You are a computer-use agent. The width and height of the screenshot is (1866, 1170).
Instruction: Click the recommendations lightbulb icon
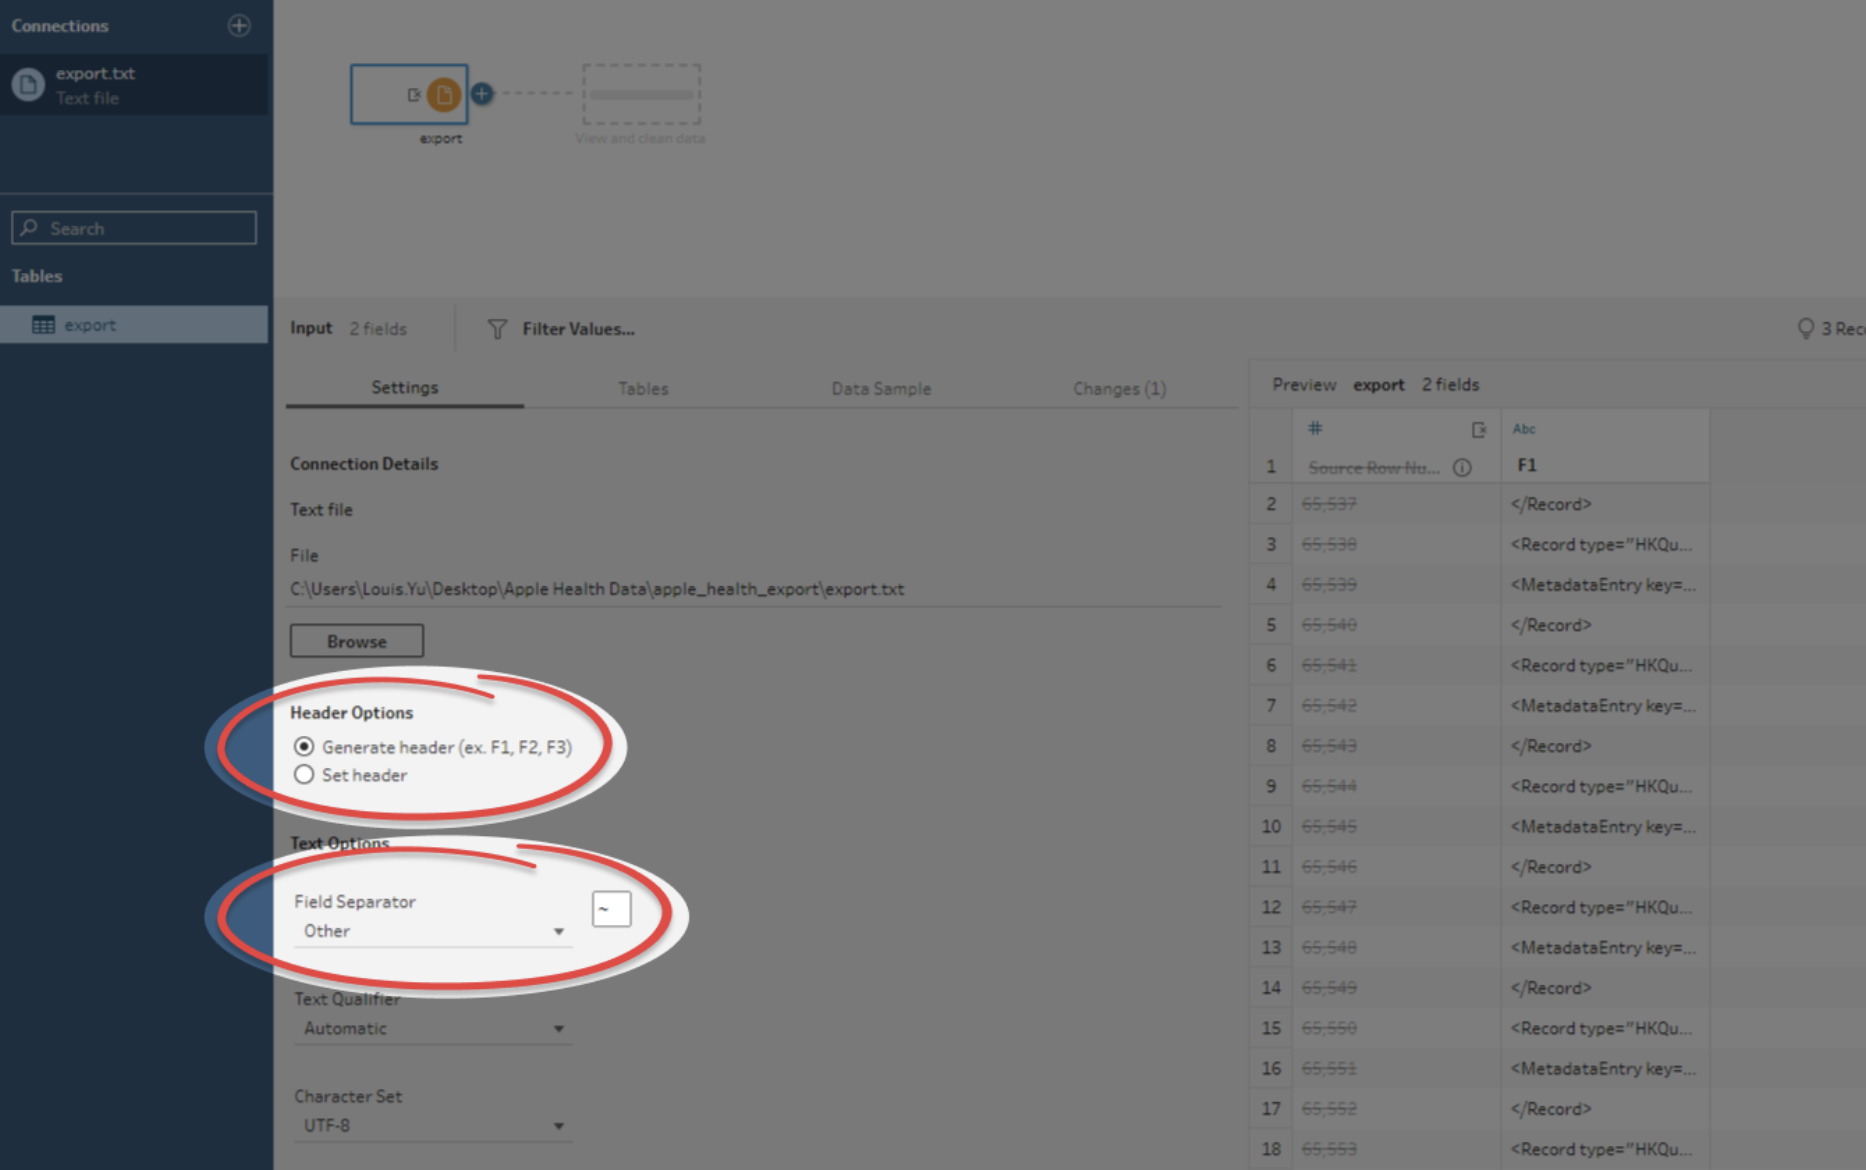(x=1805, y=328)
